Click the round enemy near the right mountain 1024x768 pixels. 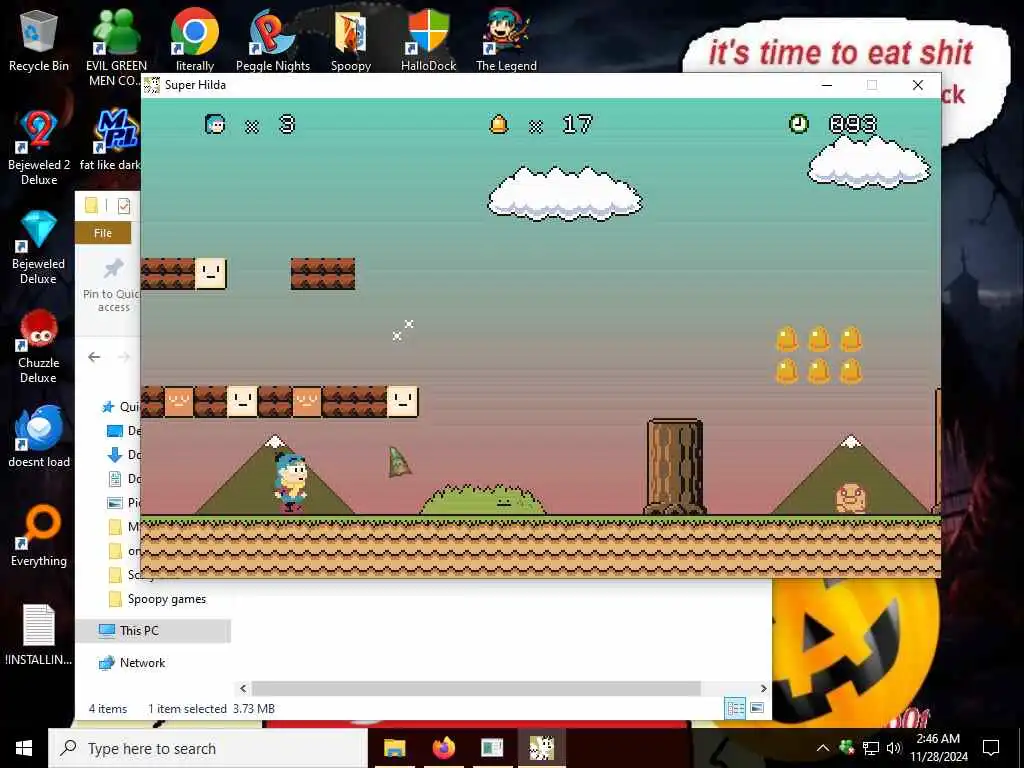(x=851, y=498)
